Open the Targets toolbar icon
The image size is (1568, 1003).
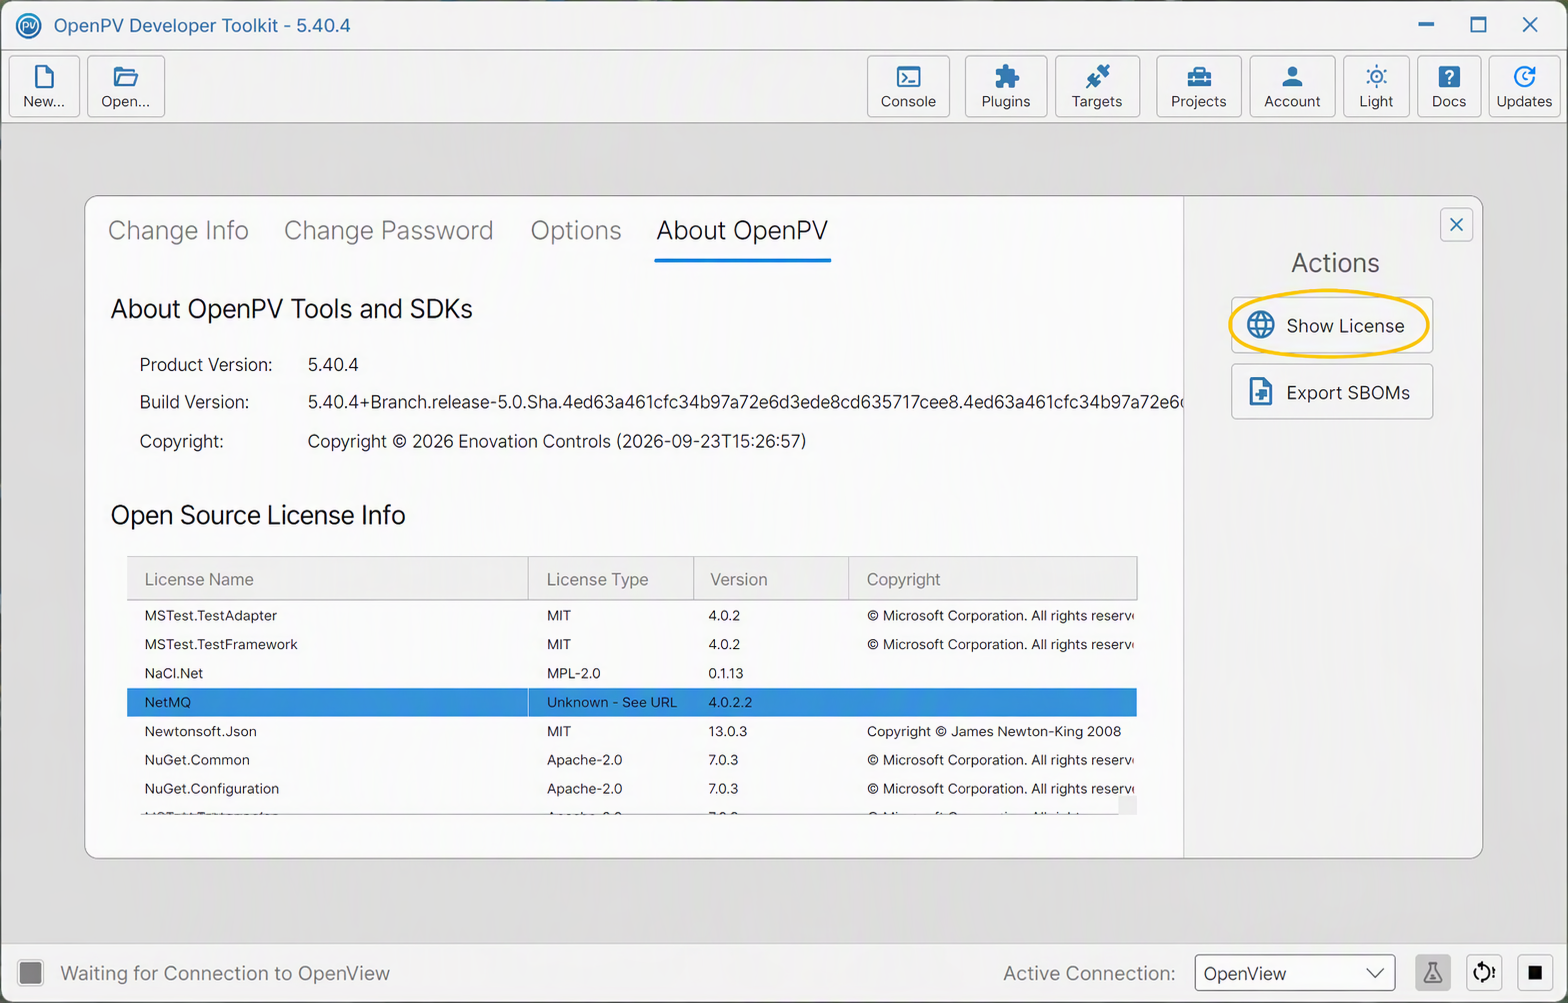coord(1097,86)
